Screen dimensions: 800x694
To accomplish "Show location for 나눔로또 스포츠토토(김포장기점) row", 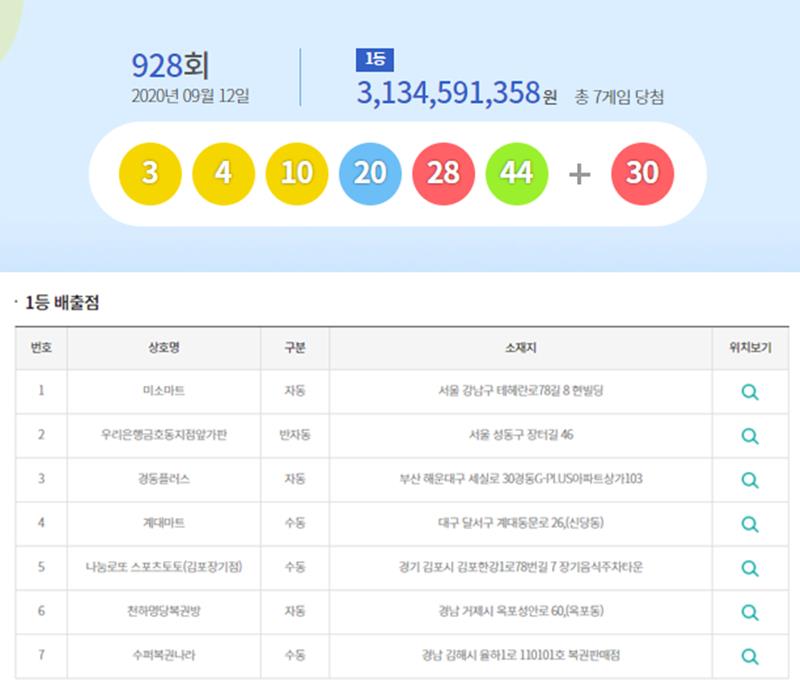I will click(749, 568).
